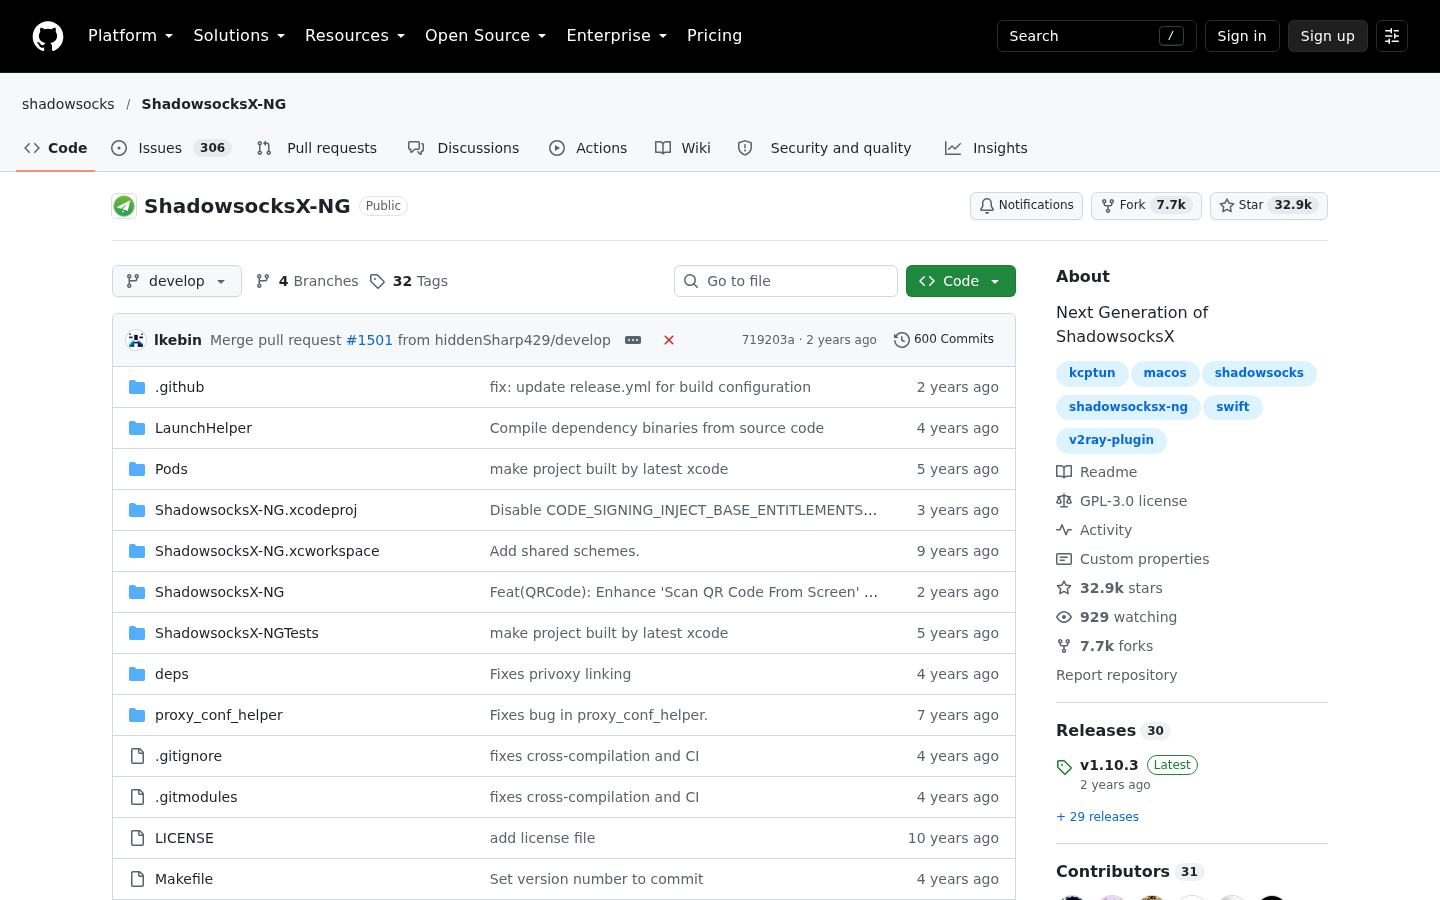Click the star icon beside 32.9k stars

(x=1064, y=588)
